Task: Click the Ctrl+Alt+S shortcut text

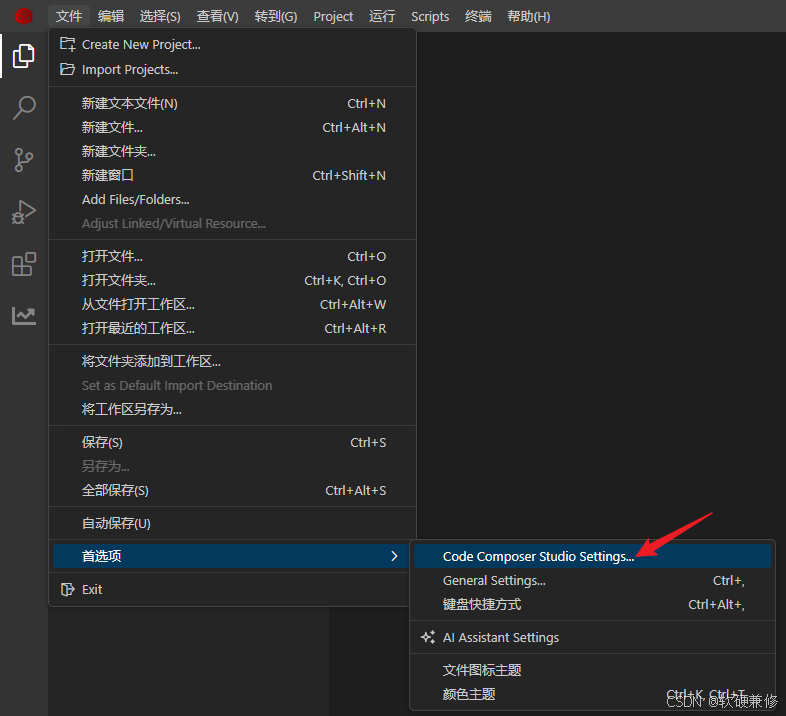Action: [355, 490]
